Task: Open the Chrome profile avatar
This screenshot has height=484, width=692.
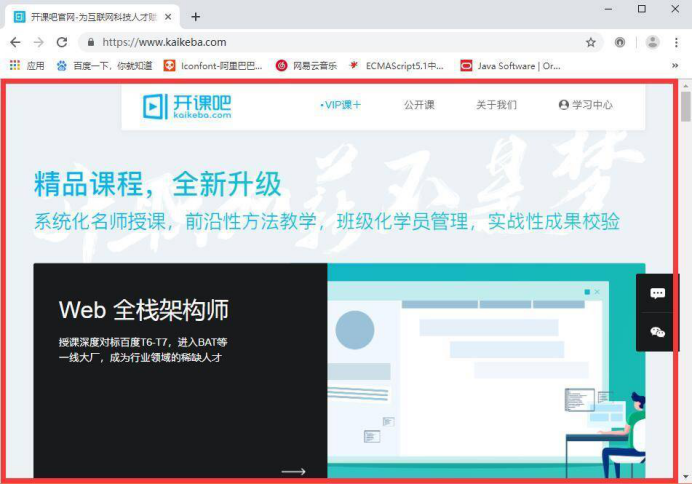Action: (652, 42)
